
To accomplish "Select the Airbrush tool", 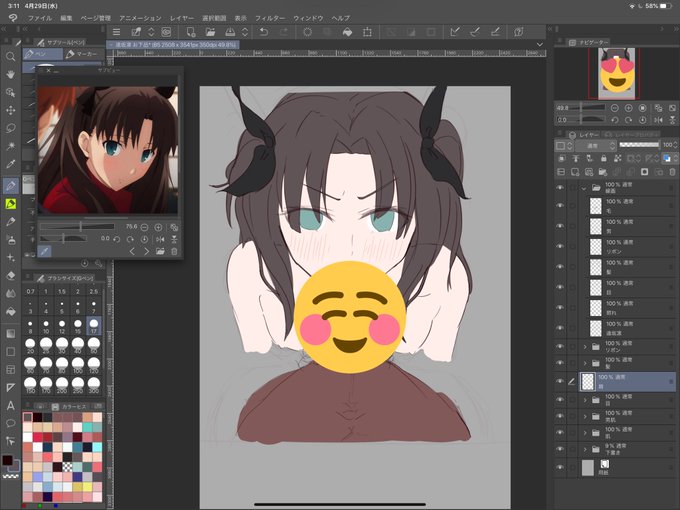I will point(10,239).
